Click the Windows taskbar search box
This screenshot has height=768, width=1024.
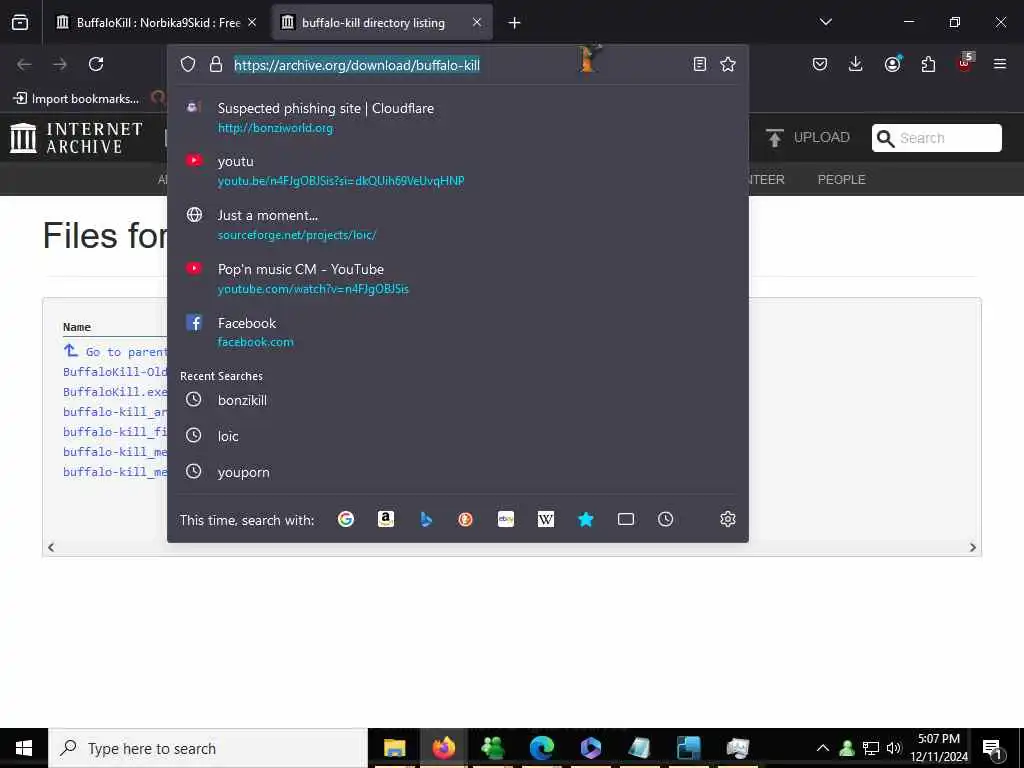pyautogui.click(x=208, y=748)
